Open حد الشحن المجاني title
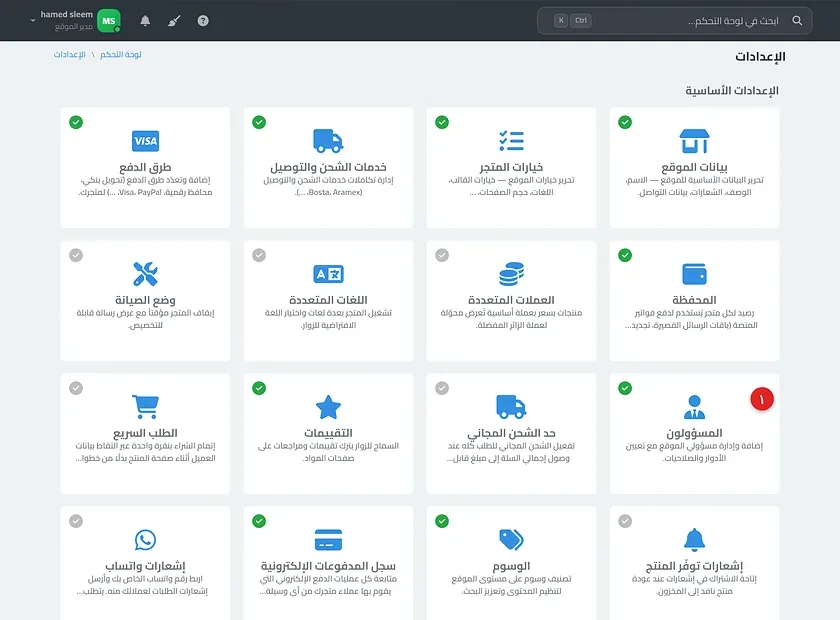 pyautogui.click(x=511, y=433)
